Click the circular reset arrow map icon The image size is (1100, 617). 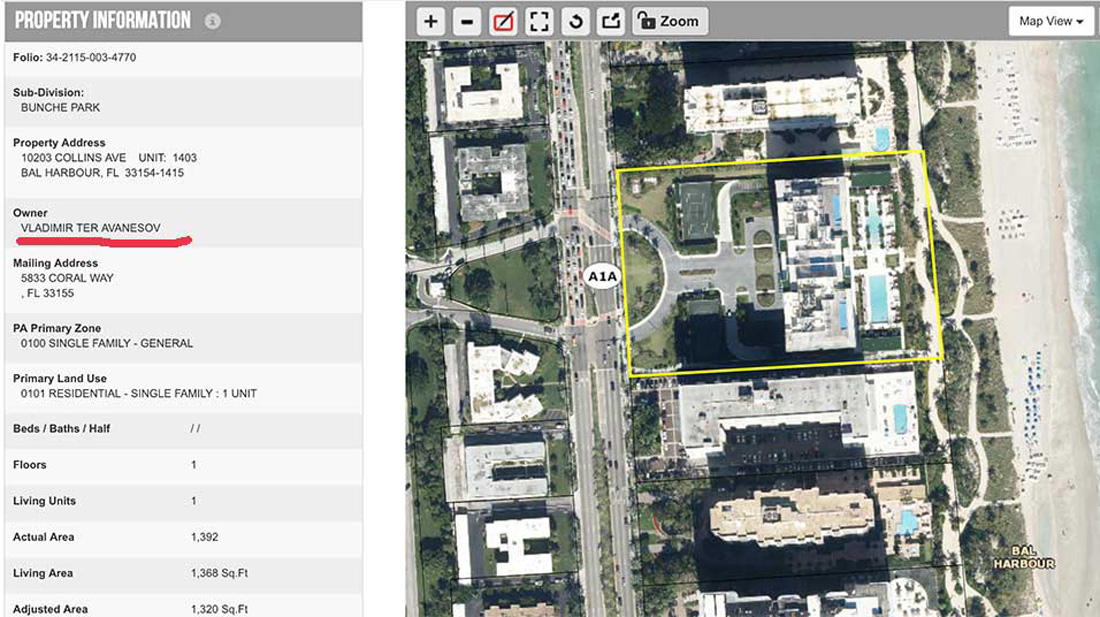[x=575, y=22]
